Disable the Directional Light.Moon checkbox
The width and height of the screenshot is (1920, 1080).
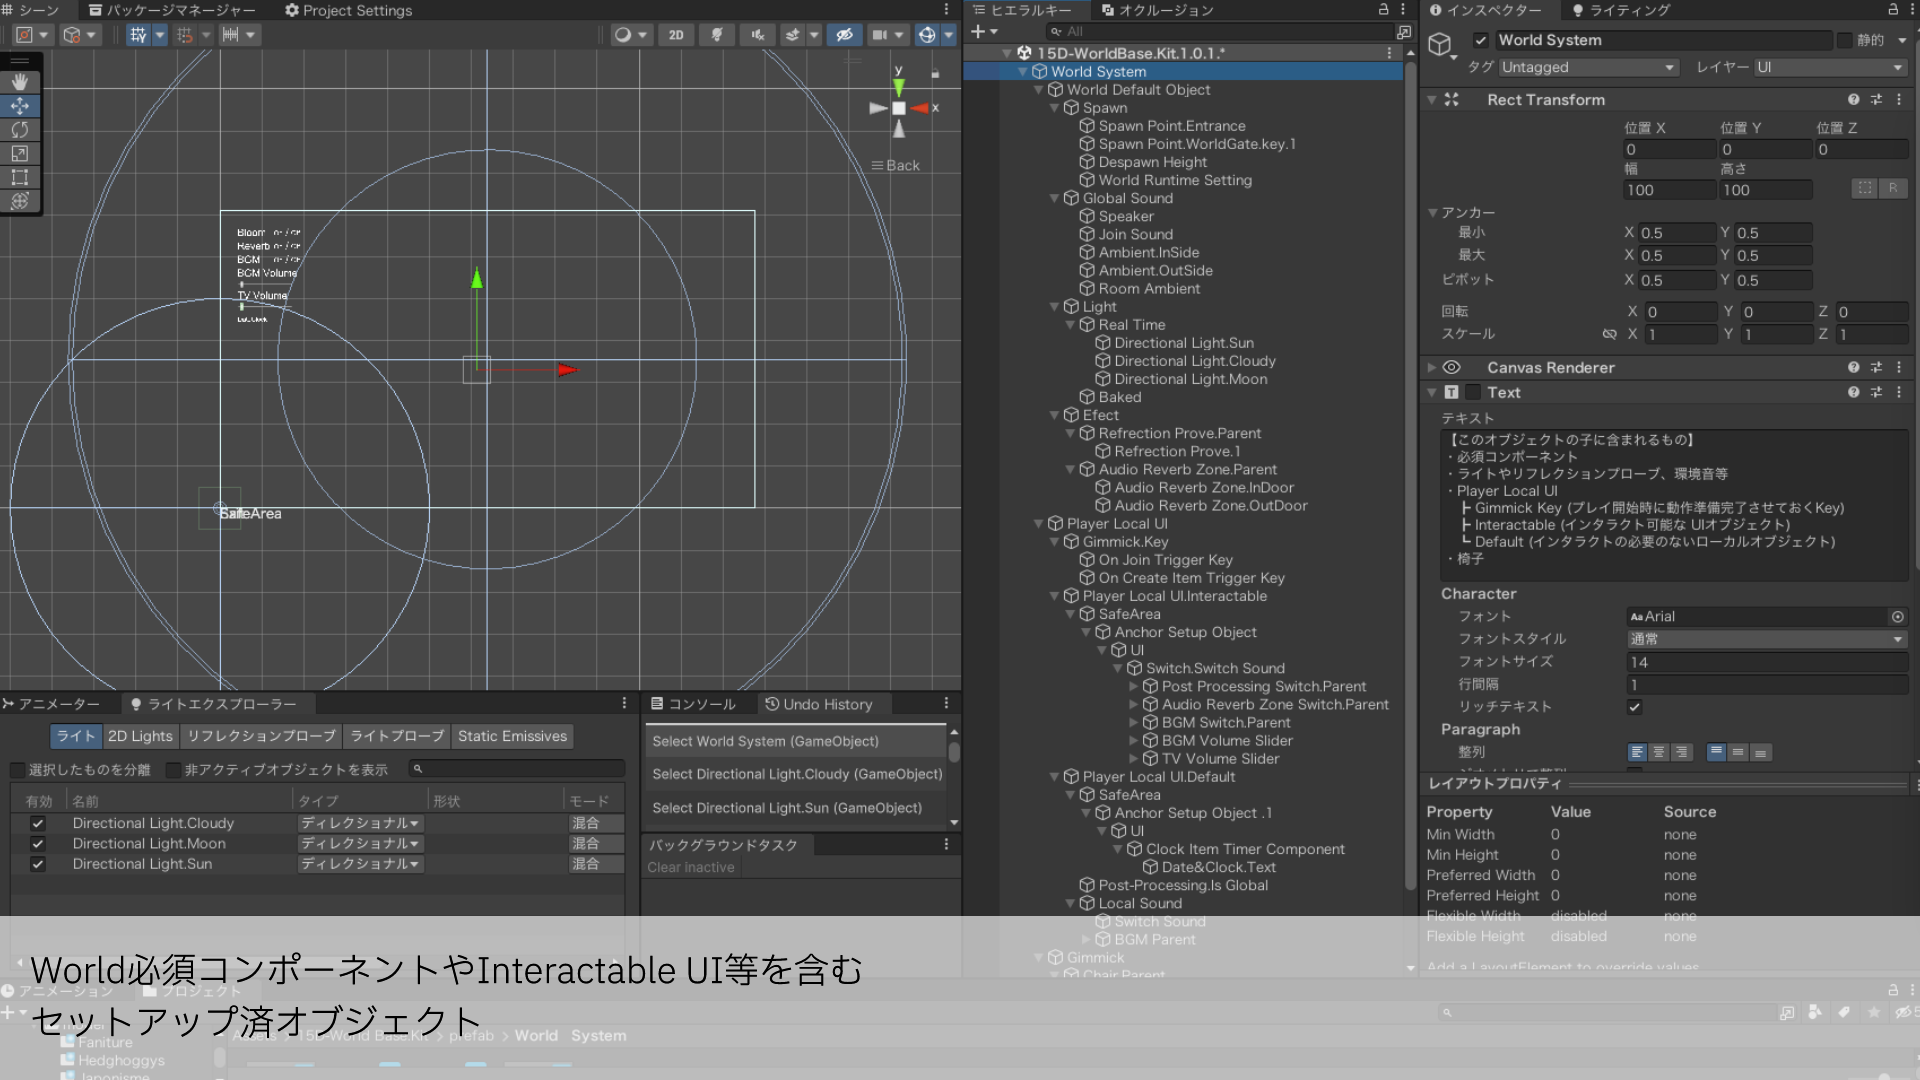click(38, 843)
